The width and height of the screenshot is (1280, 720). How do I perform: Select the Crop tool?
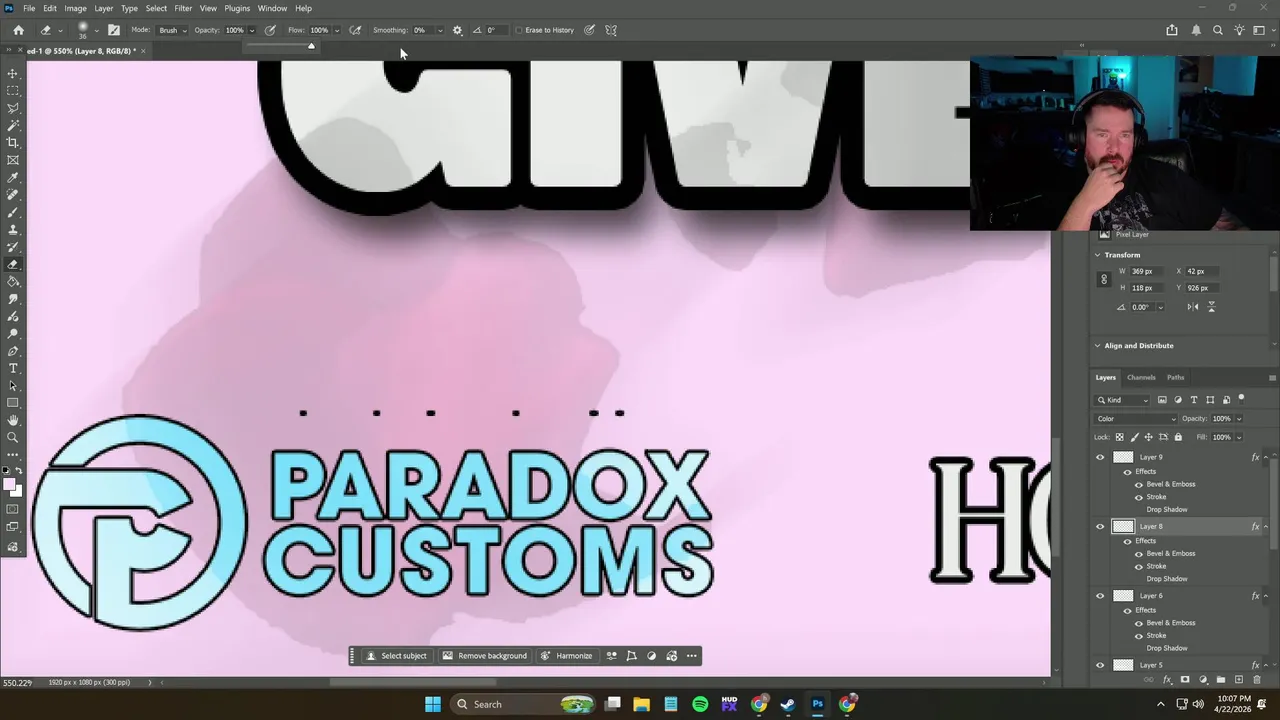[13, 143]
